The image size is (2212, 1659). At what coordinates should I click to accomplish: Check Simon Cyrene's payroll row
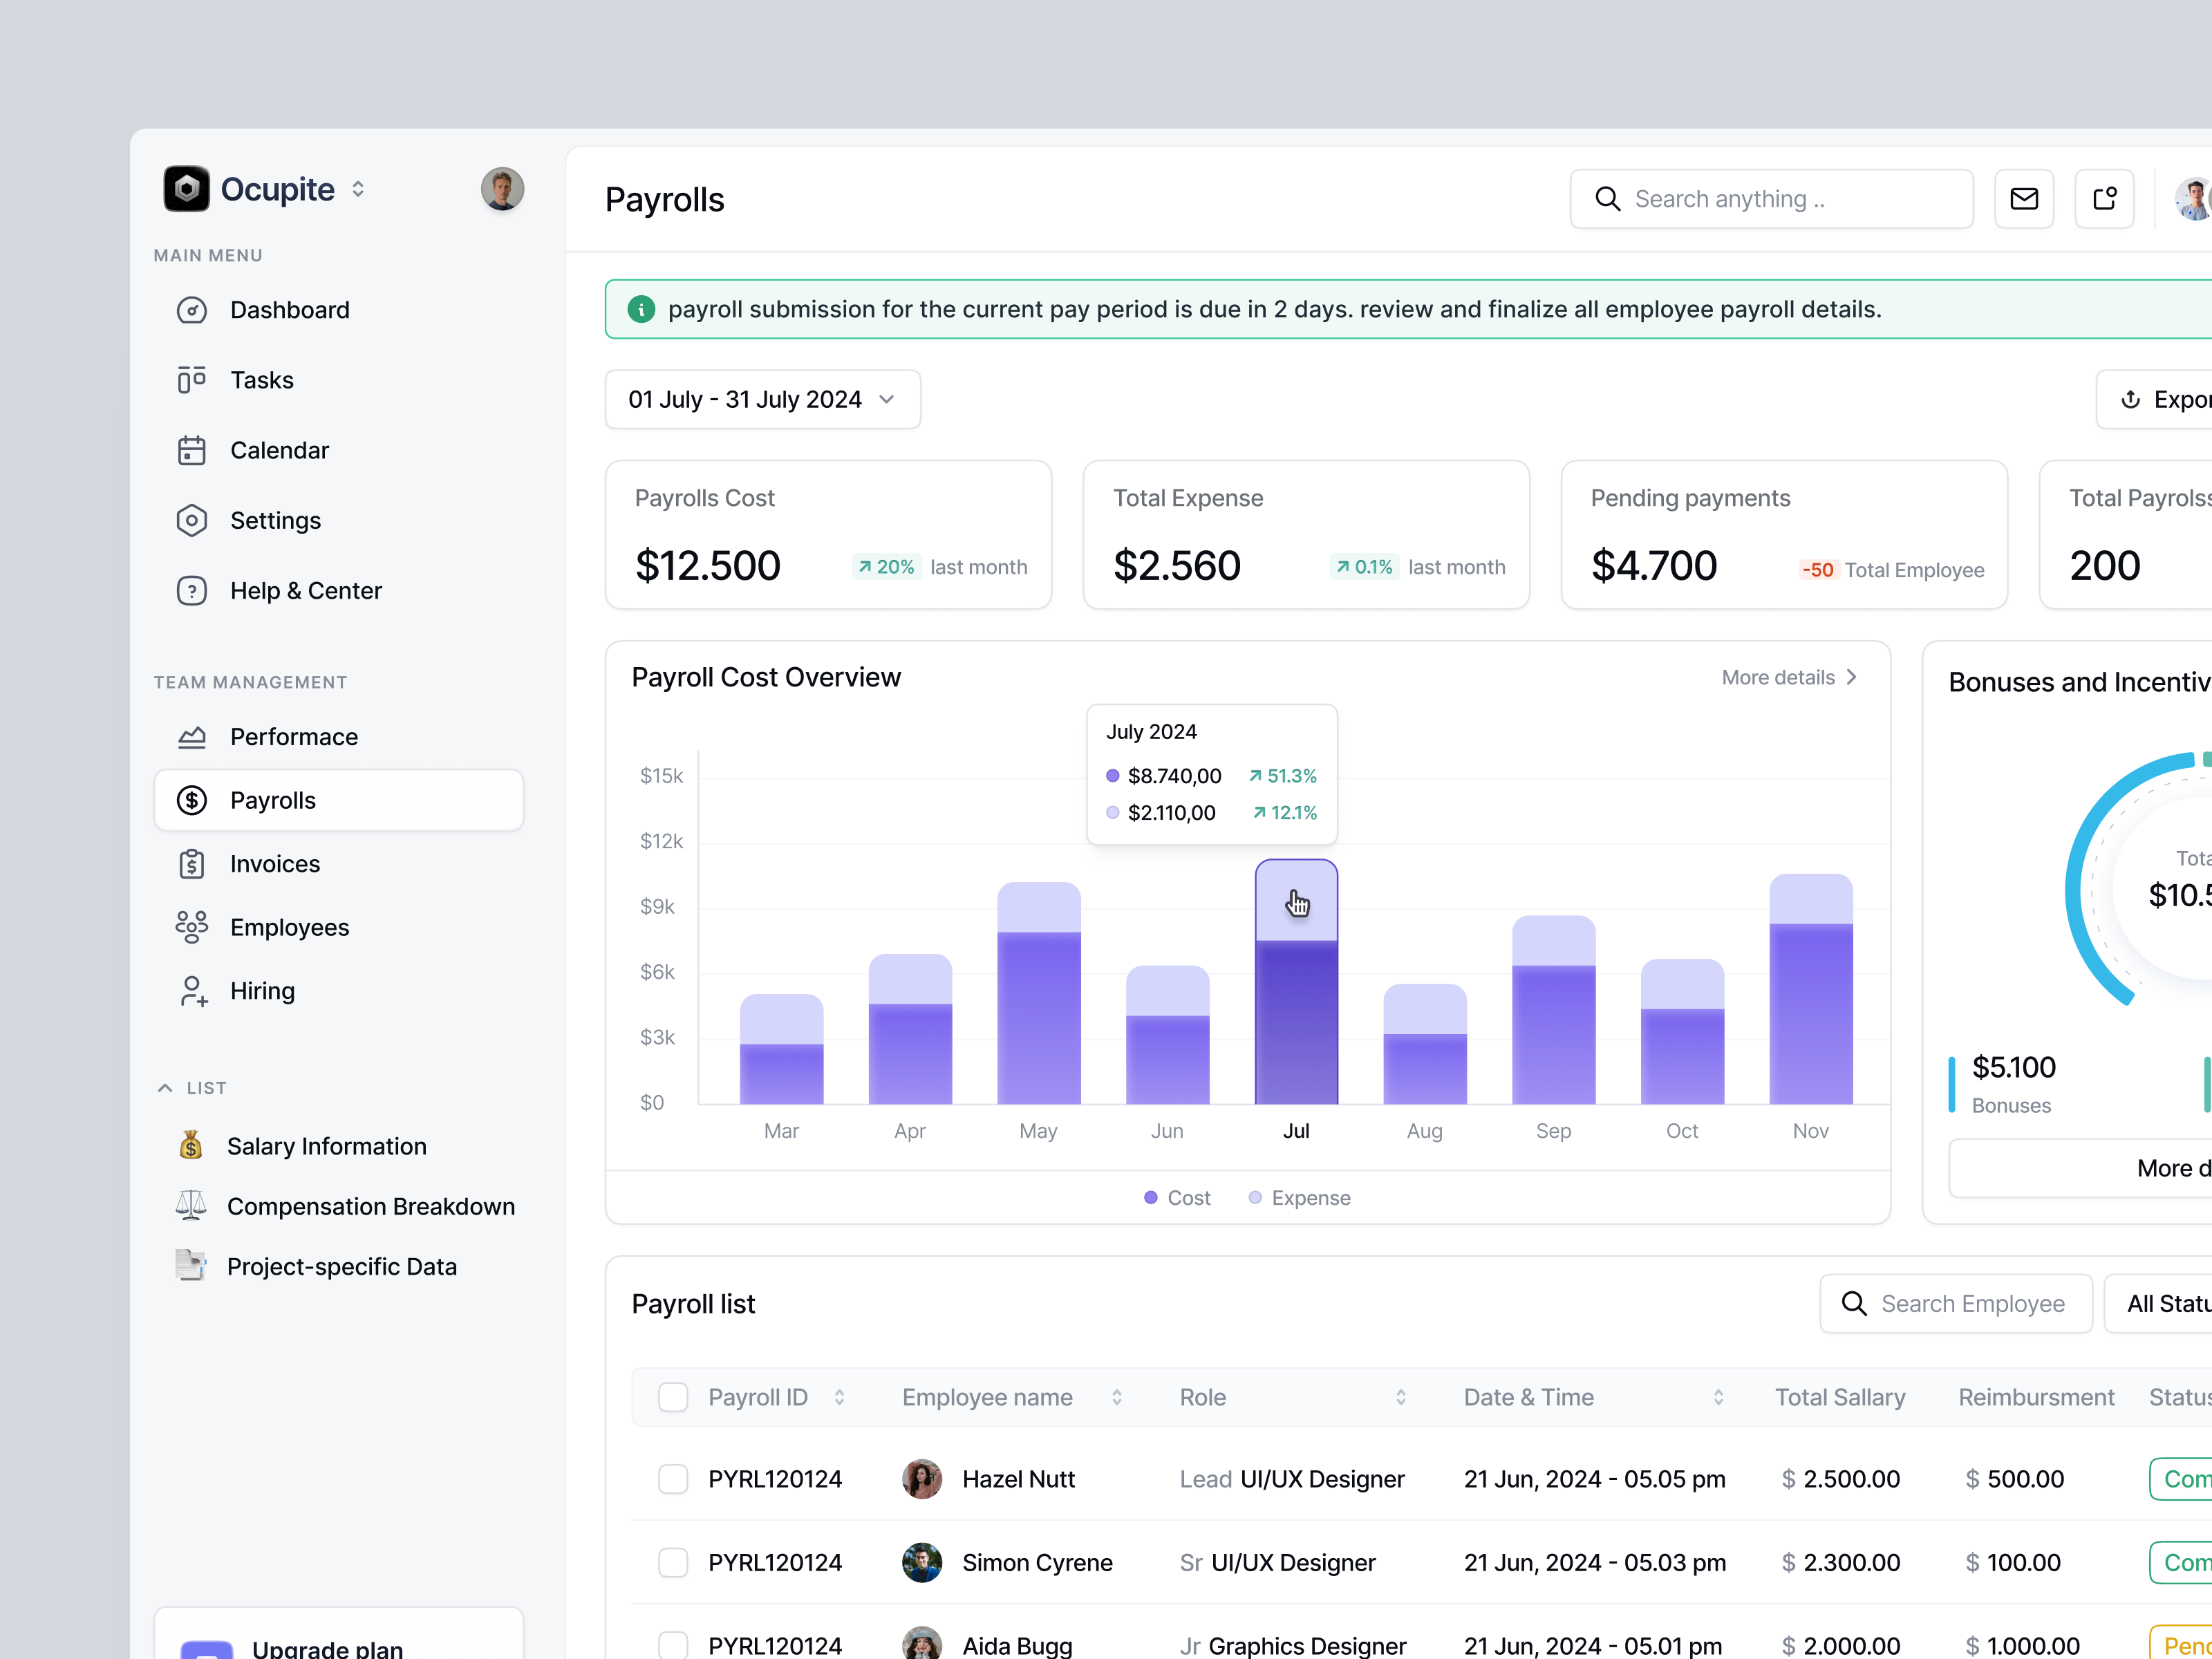pyautogui.click(x=673, y=1562)
